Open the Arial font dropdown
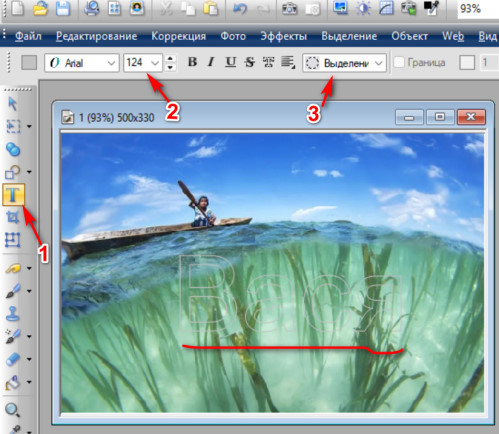The height and width of the screenshot is (434, 499). pos(82,63)
